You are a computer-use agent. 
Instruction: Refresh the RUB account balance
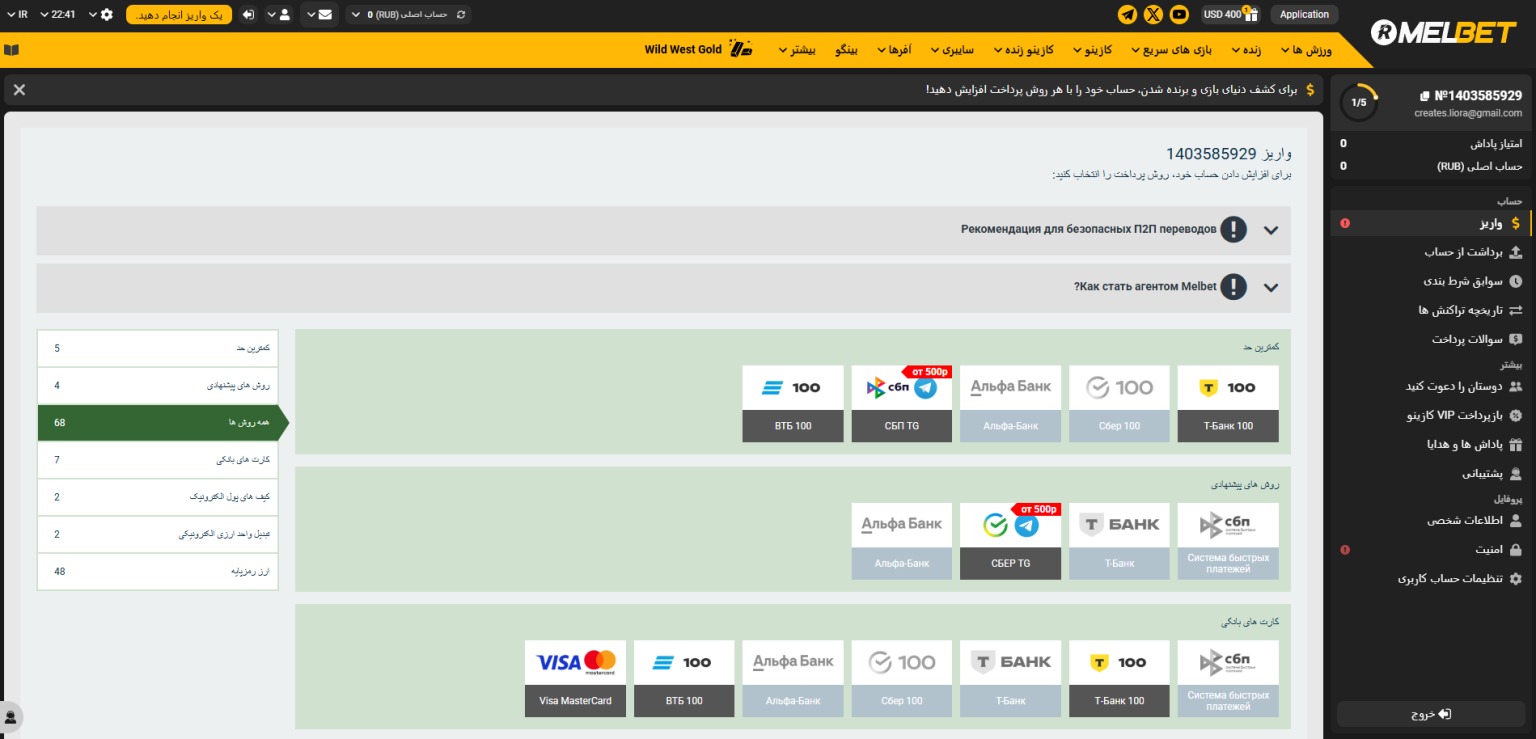coord(459,15)
